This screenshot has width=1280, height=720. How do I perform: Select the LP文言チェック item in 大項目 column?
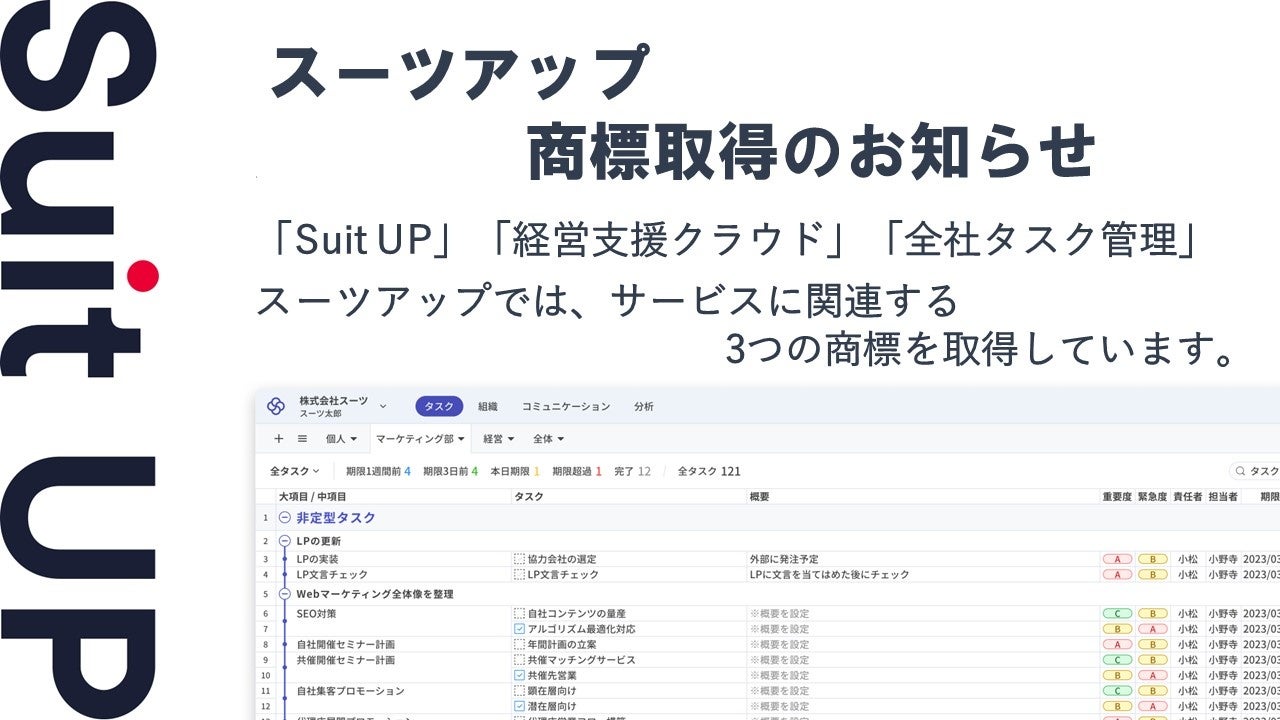pyautogui.click(x=332, y=575)
